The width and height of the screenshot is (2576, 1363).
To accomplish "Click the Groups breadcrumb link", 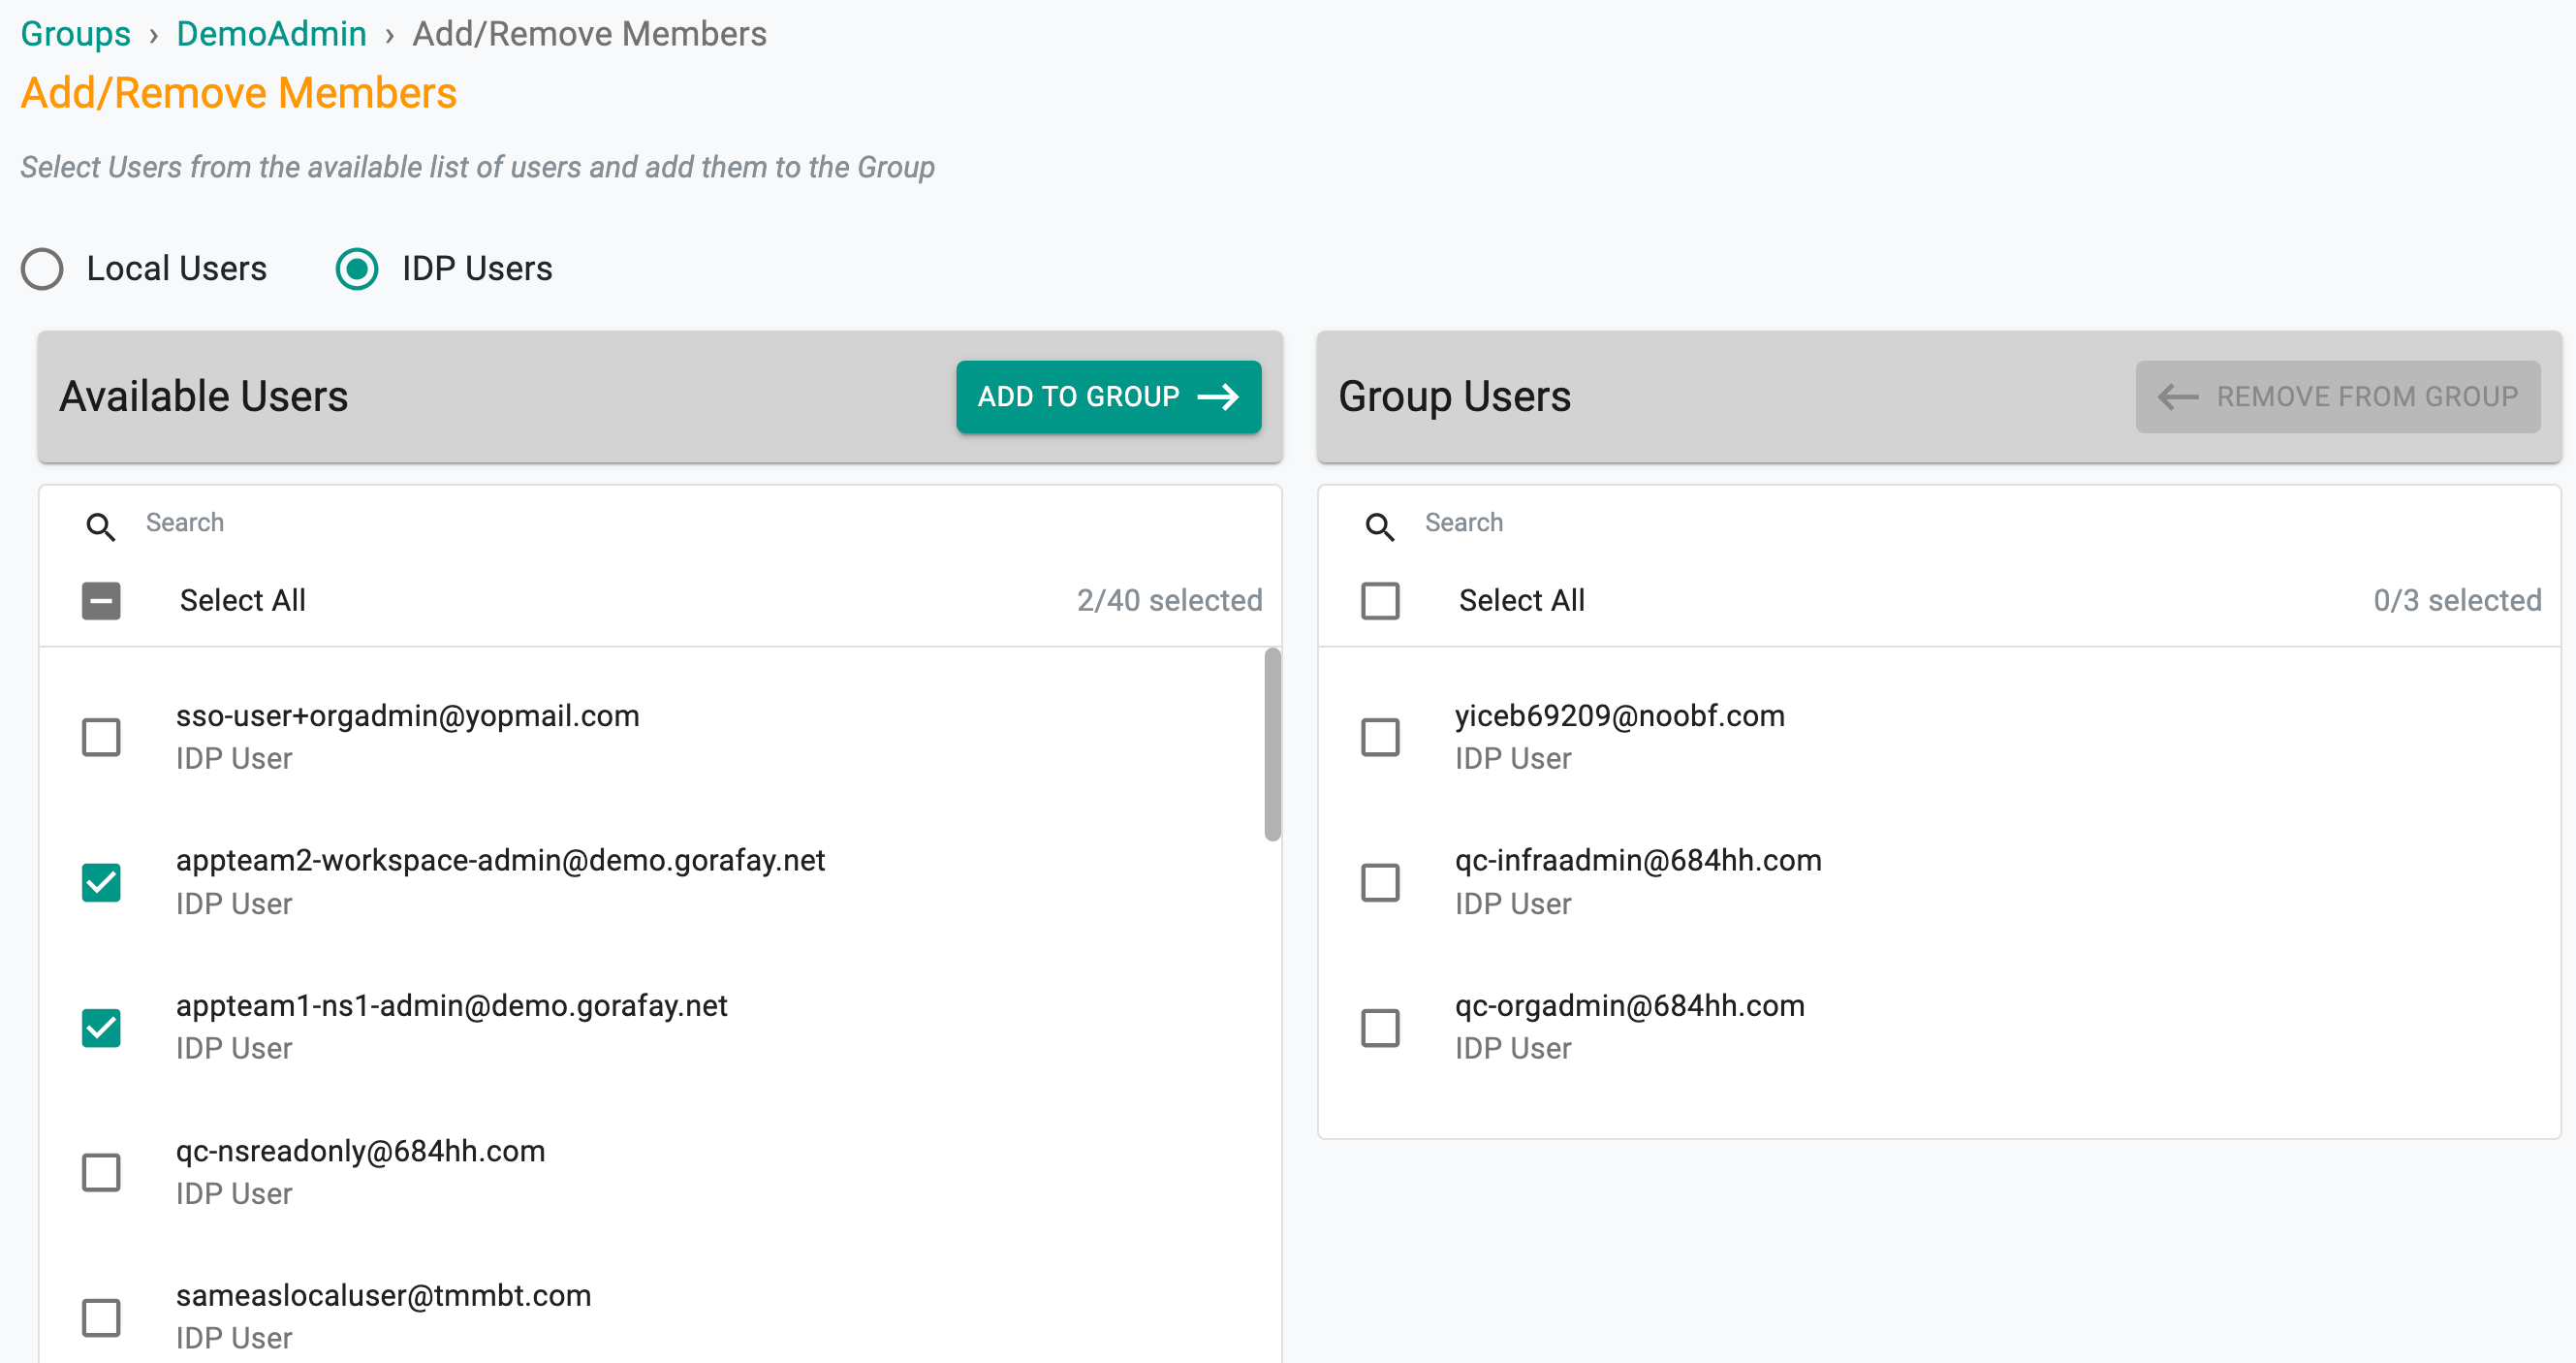I will [76, 34].
